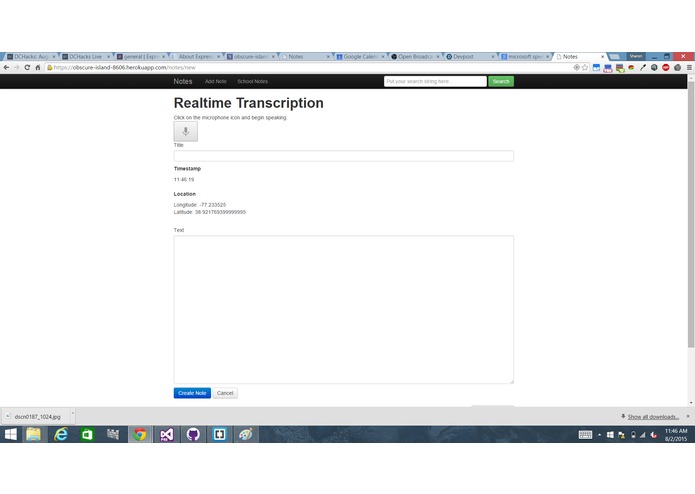Open GitHub Desktop from the taskbar
The image size is (695, 494).
coord(193,434)
